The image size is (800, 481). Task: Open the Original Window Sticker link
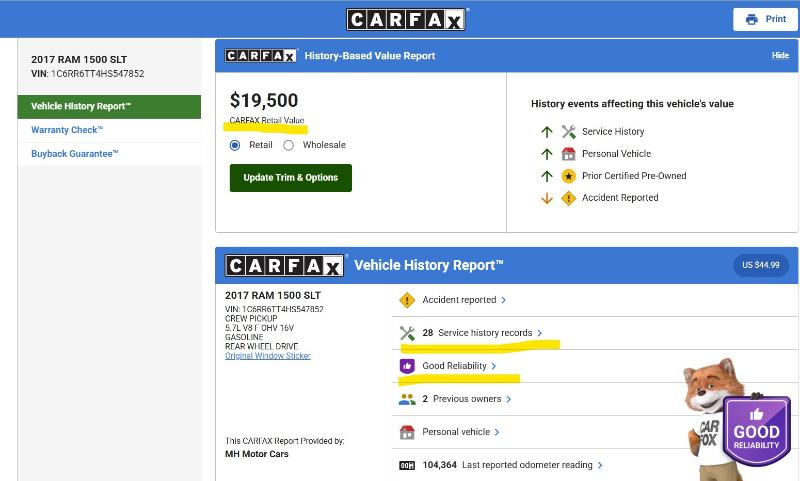267,356
